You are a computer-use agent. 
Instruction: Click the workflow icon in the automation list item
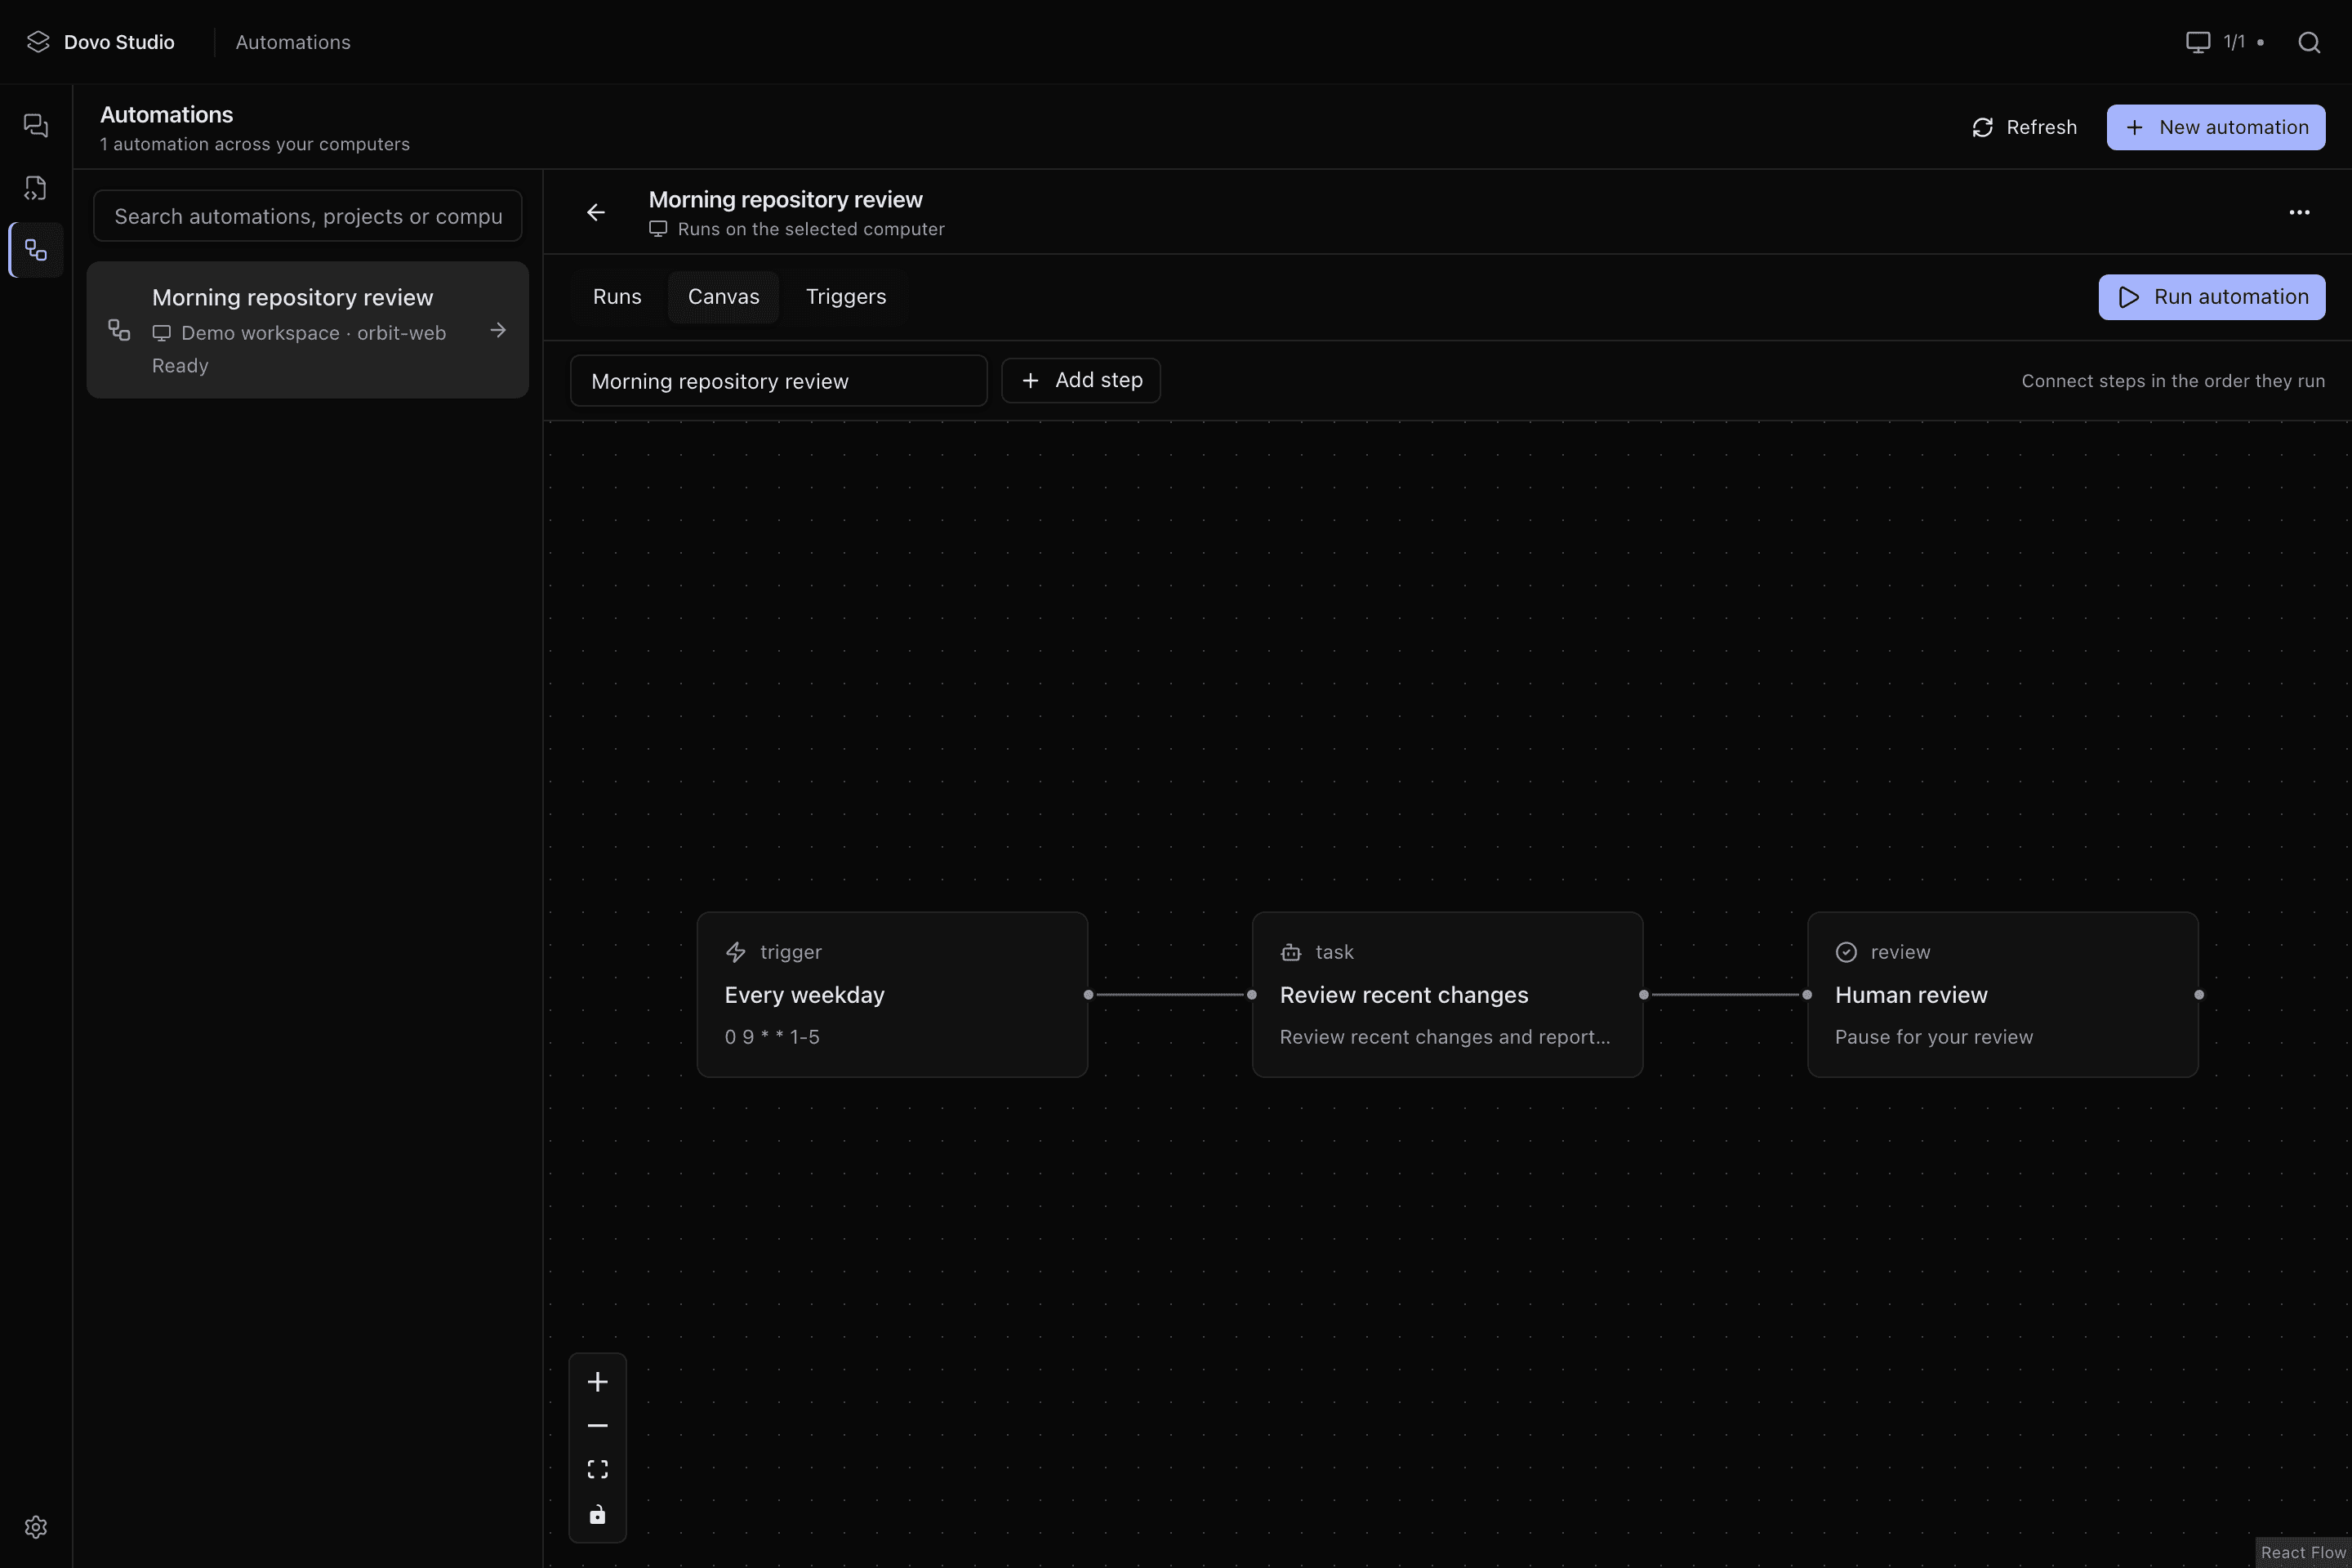[x=119, y=330]
